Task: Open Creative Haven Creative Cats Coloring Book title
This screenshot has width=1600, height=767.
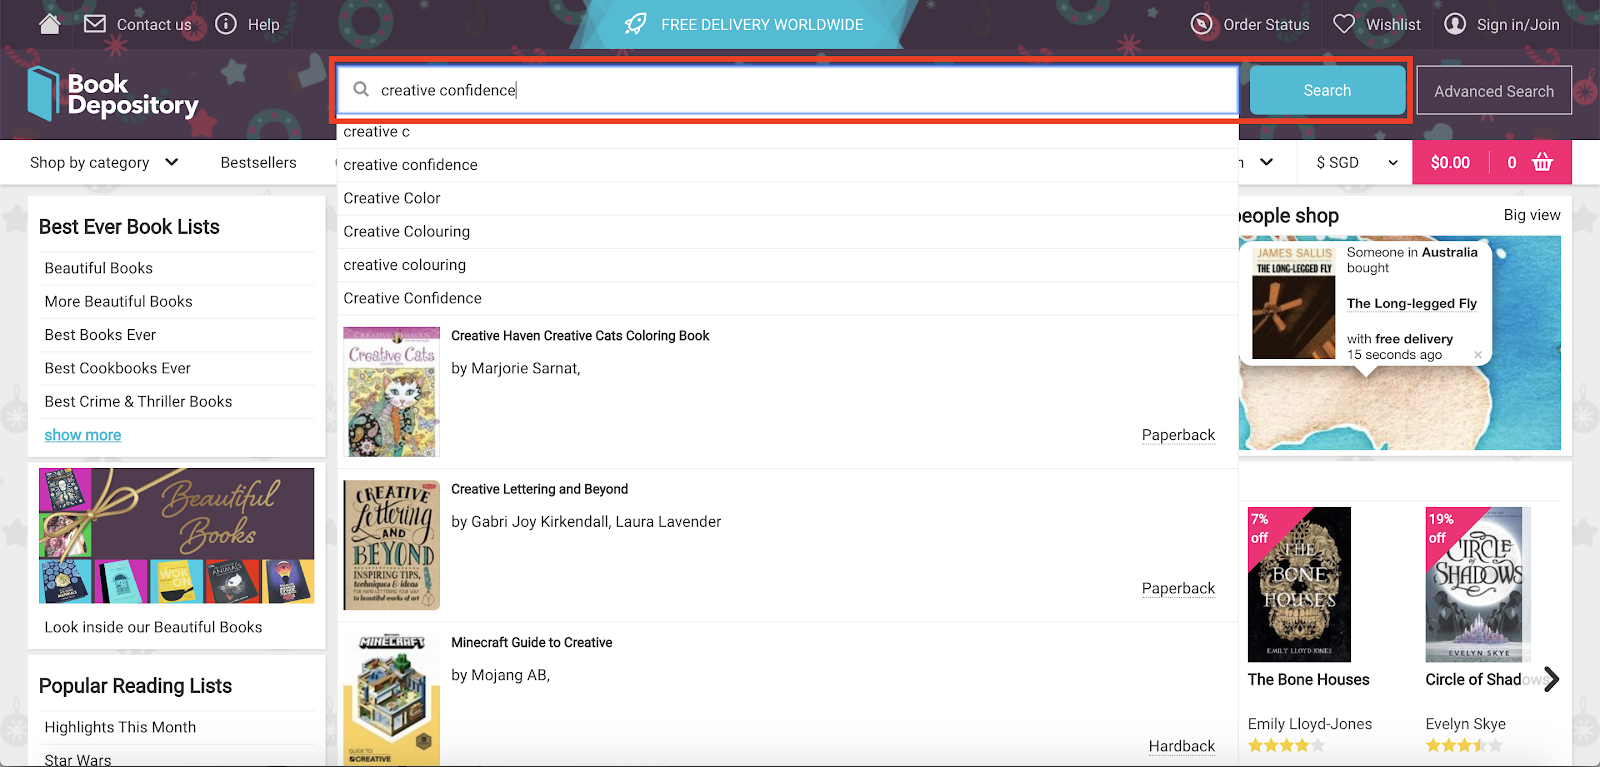Action: pyautogui.click(x=580, y=336)
